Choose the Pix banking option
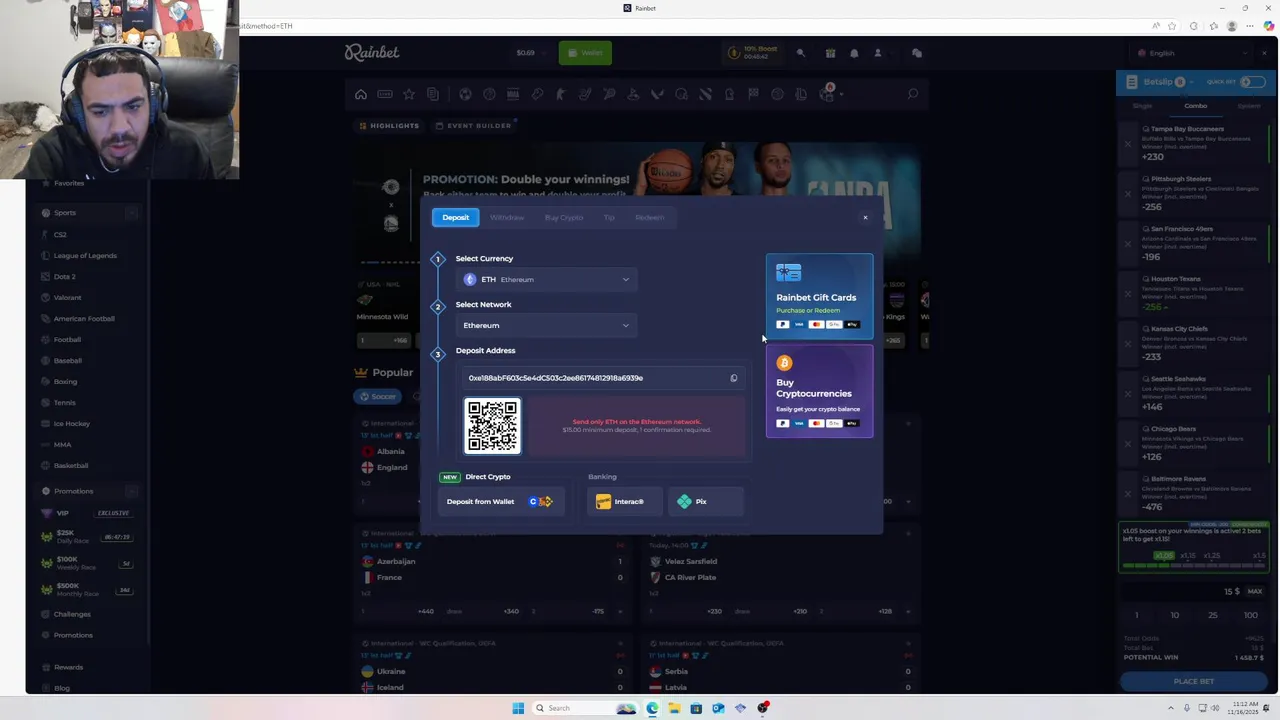Screen dimensions: 1280x720 (x=706, y=501)
